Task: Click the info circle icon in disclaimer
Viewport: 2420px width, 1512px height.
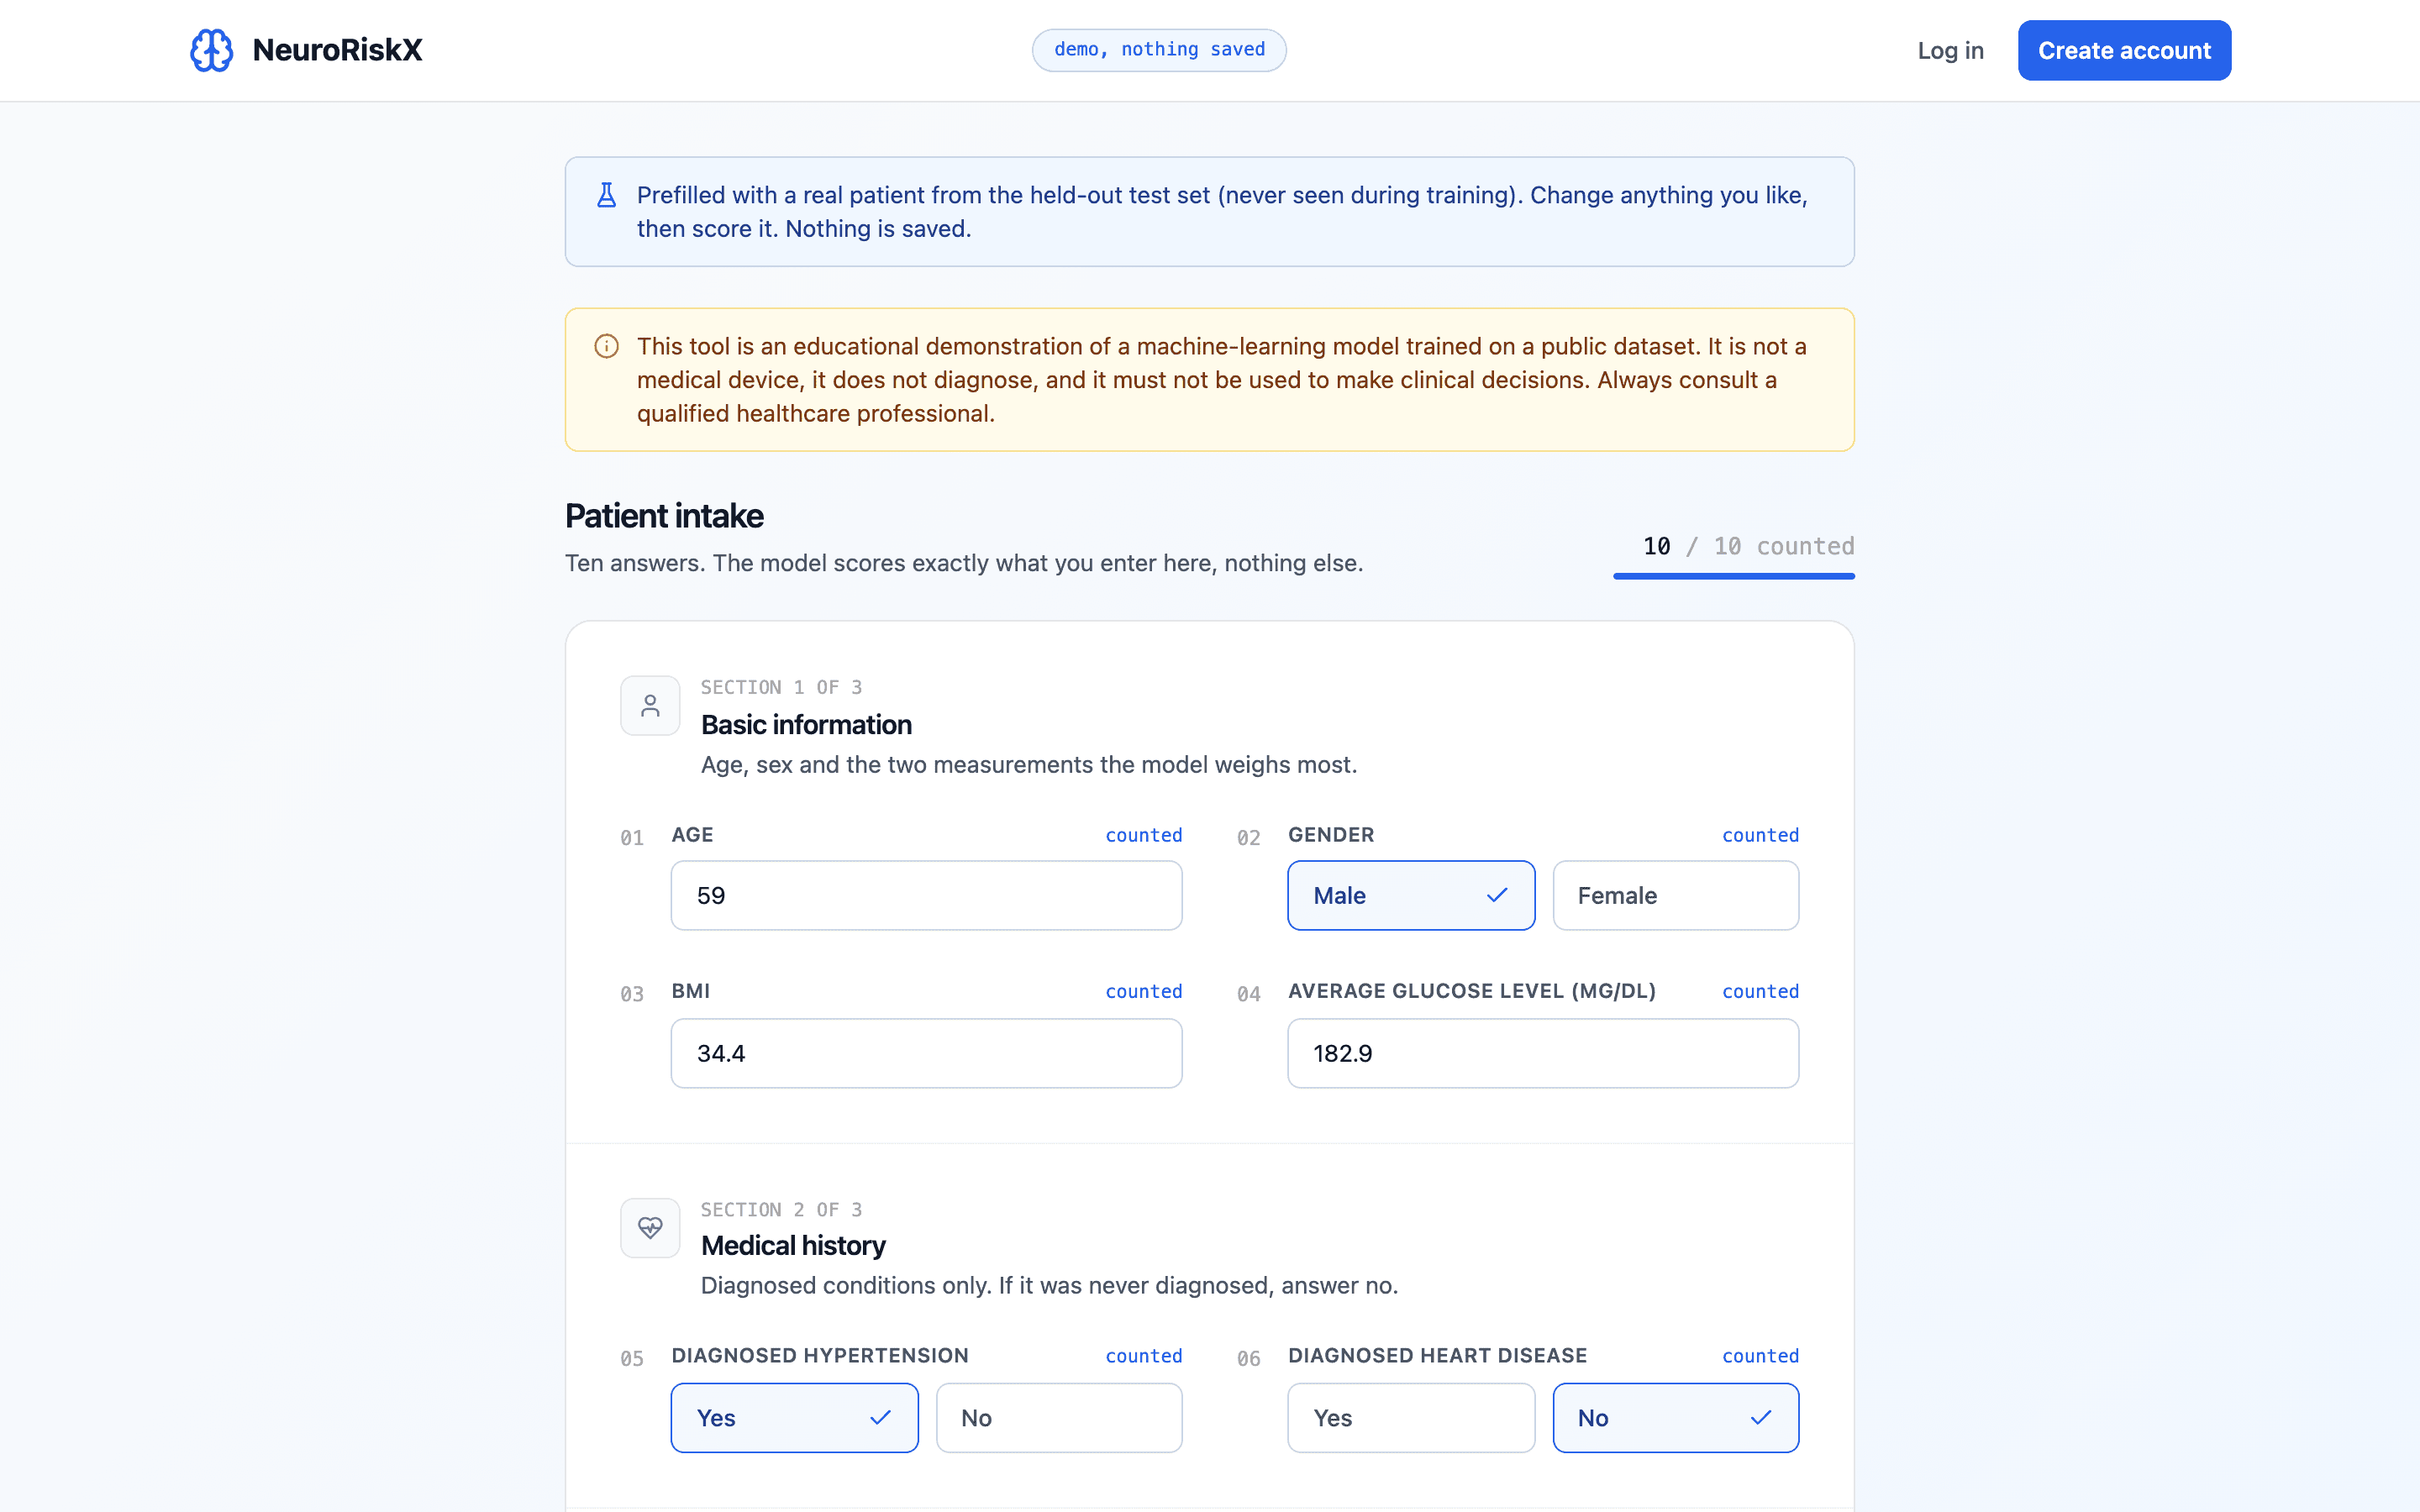Action: pyautogui.click(x=606, y=346)
